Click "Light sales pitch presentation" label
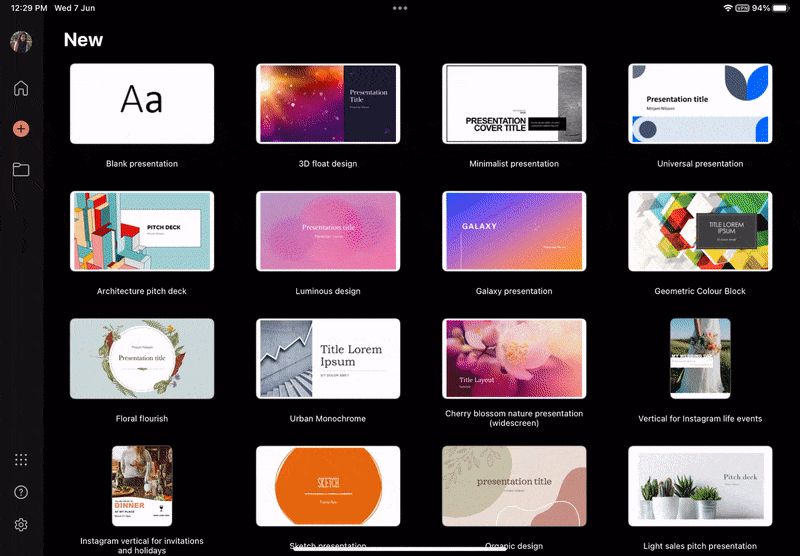 [700, 546]
